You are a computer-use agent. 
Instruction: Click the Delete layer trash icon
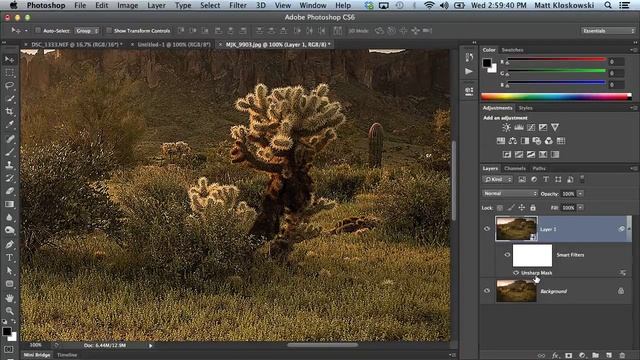(622, 356)
